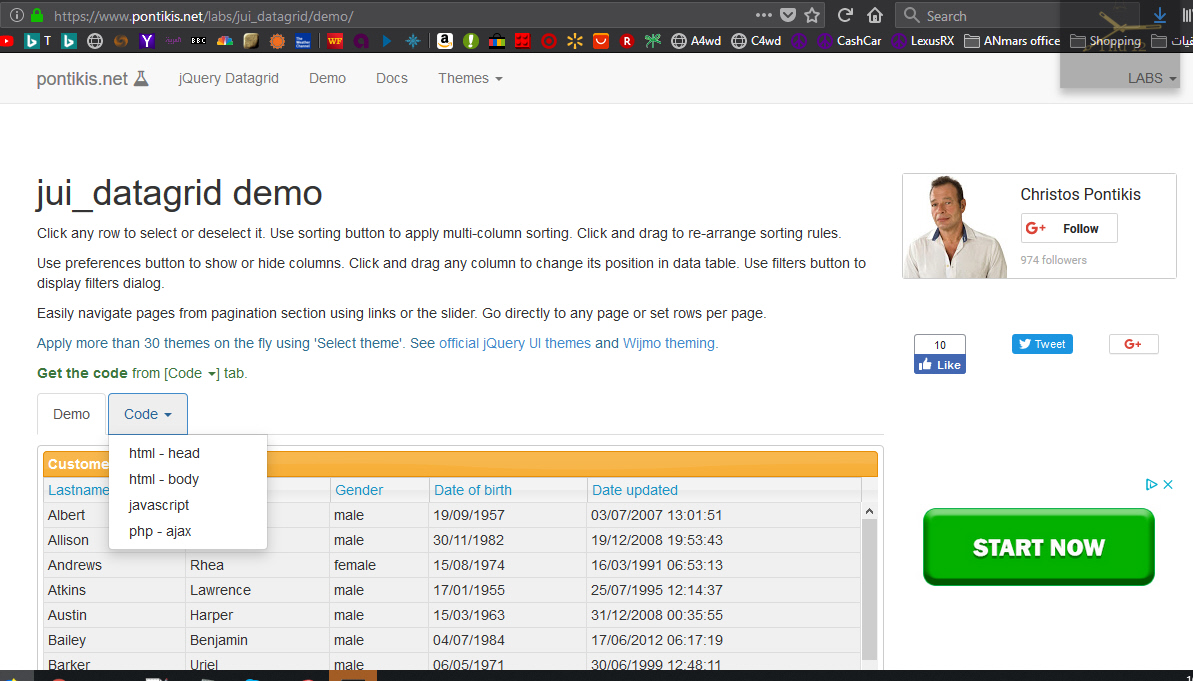The height and width of the screenshot is (681, 1193).
Task: Bookmark this page using the star icon
Action: click(x=812, y=15)
